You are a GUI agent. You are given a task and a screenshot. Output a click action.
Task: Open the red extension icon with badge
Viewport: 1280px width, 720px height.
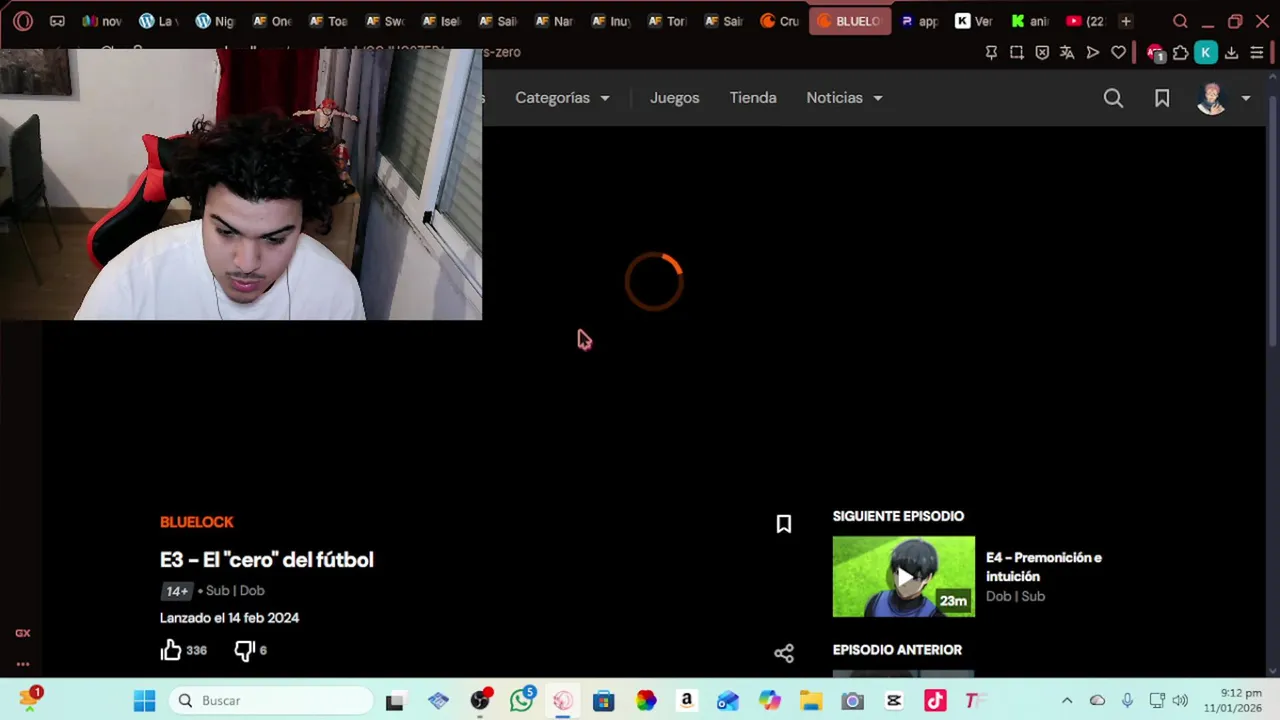1155,53
